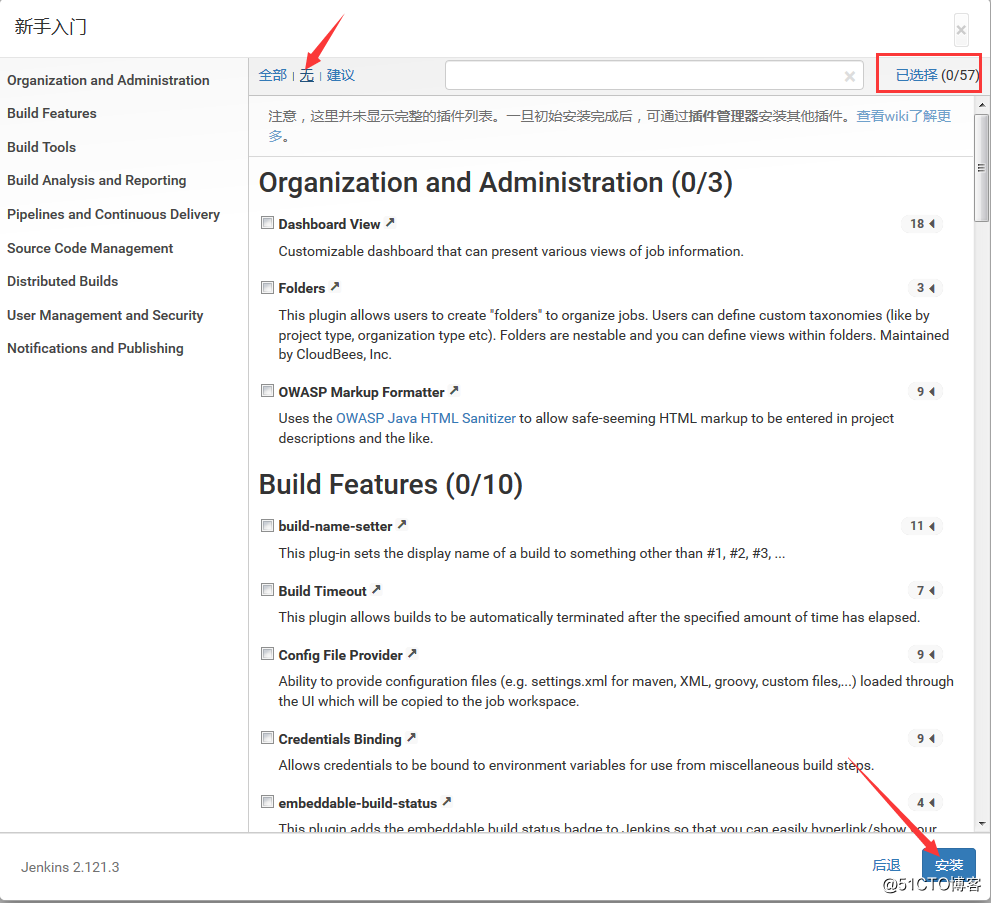Jump to Notifications and Publishing category
Screen dimensions: 991x903
(x=95, y=348)
